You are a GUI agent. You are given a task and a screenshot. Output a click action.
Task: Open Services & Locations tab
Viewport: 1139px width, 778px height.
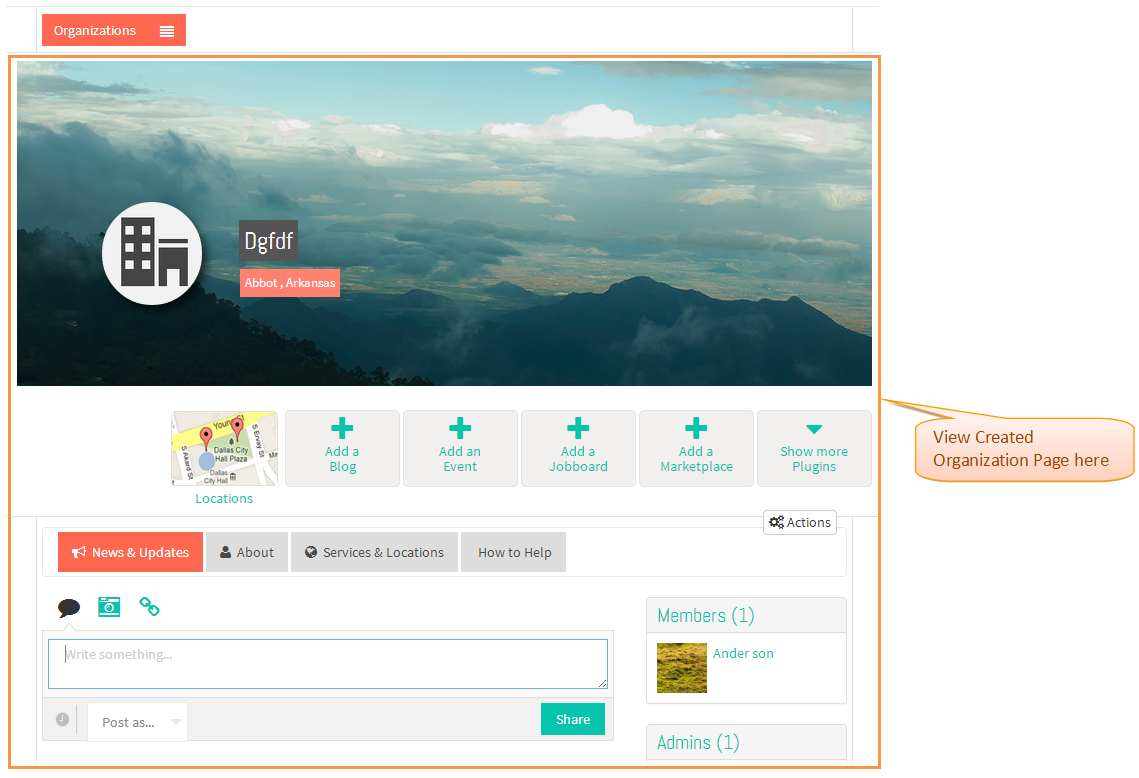point(375,552)
